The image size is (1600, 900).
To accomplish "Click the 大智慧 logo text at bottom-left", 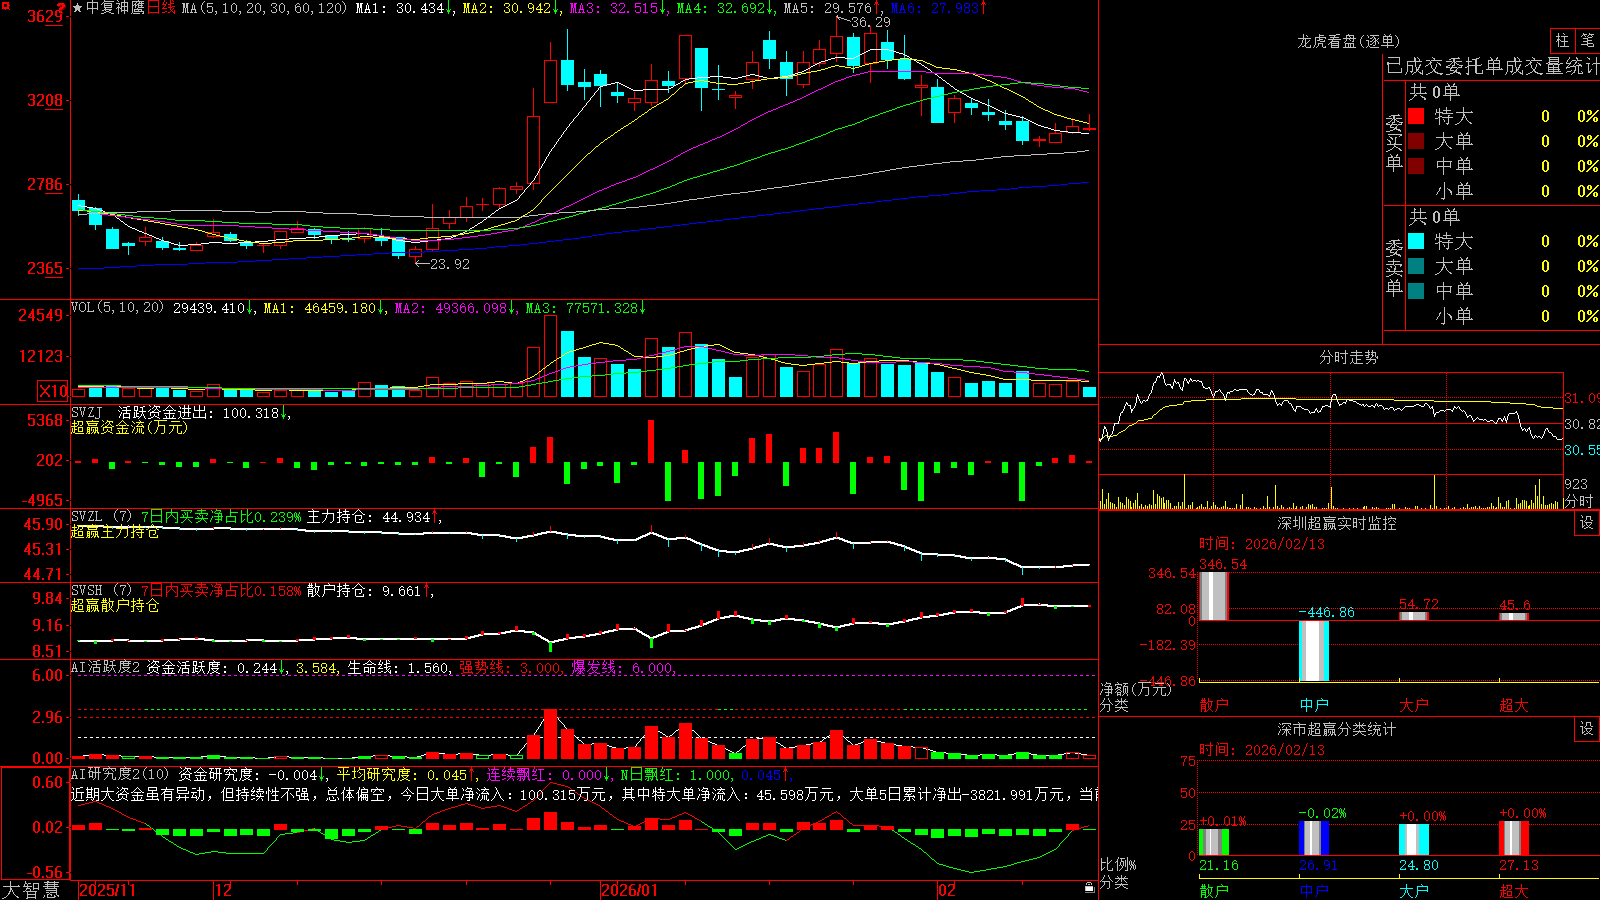I will coord(31,889).
